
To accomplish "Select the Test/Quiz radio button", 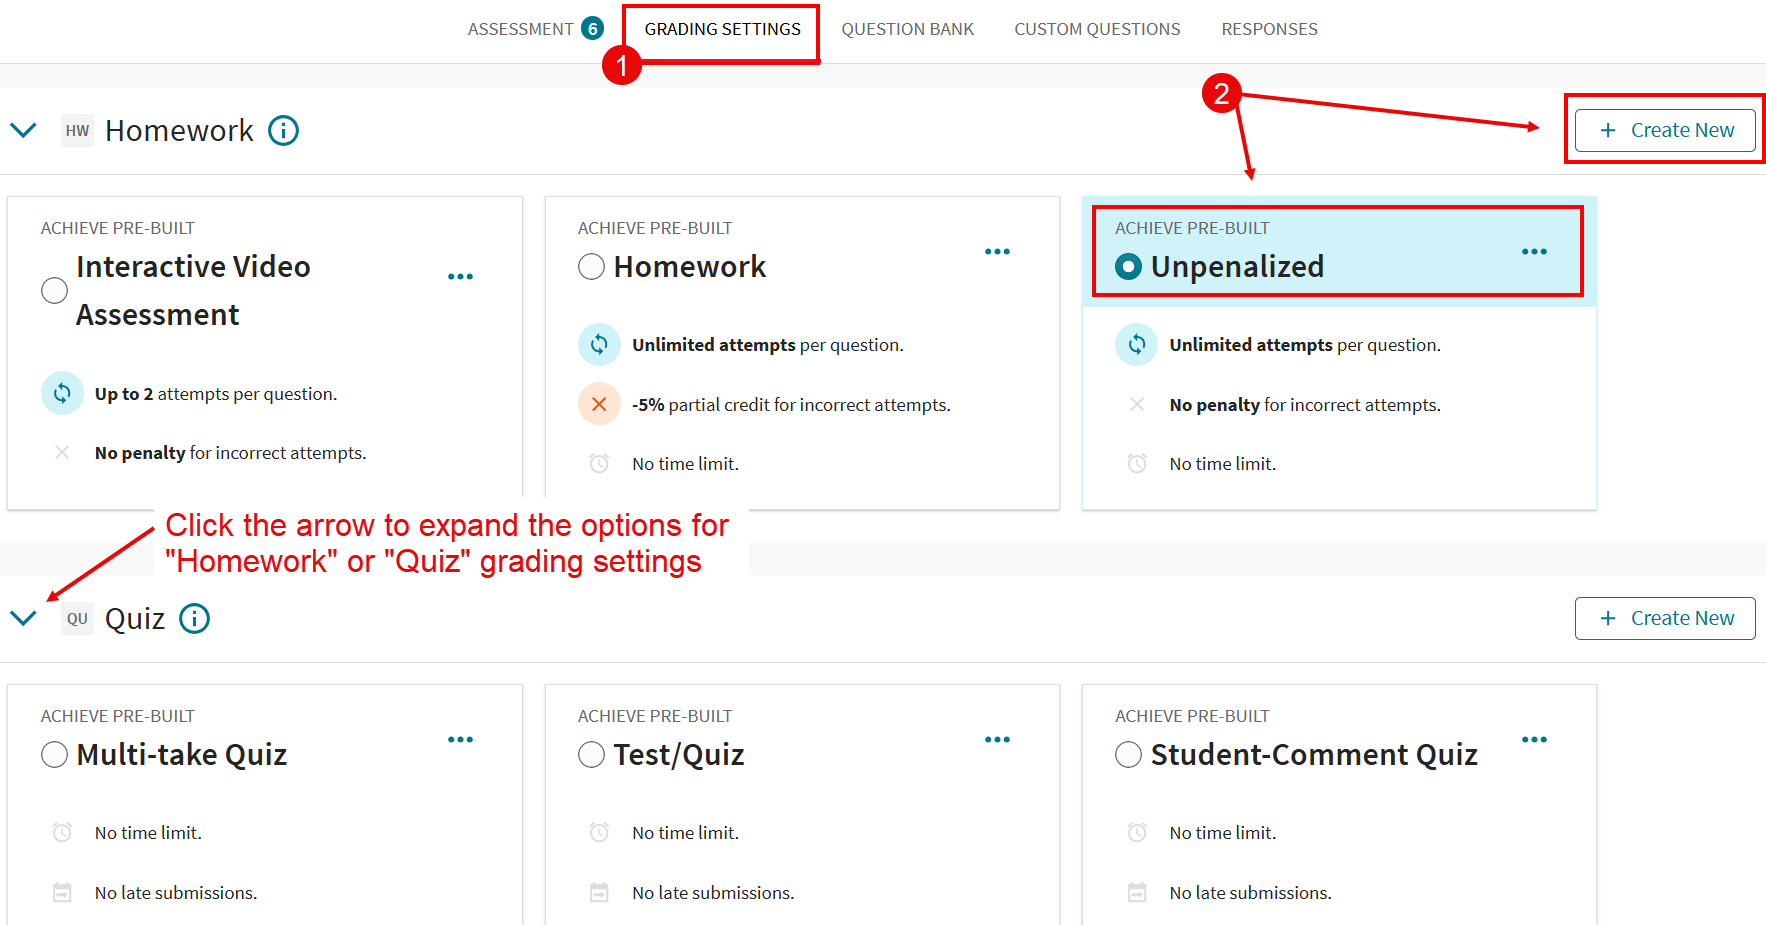I will coord(591,754).
